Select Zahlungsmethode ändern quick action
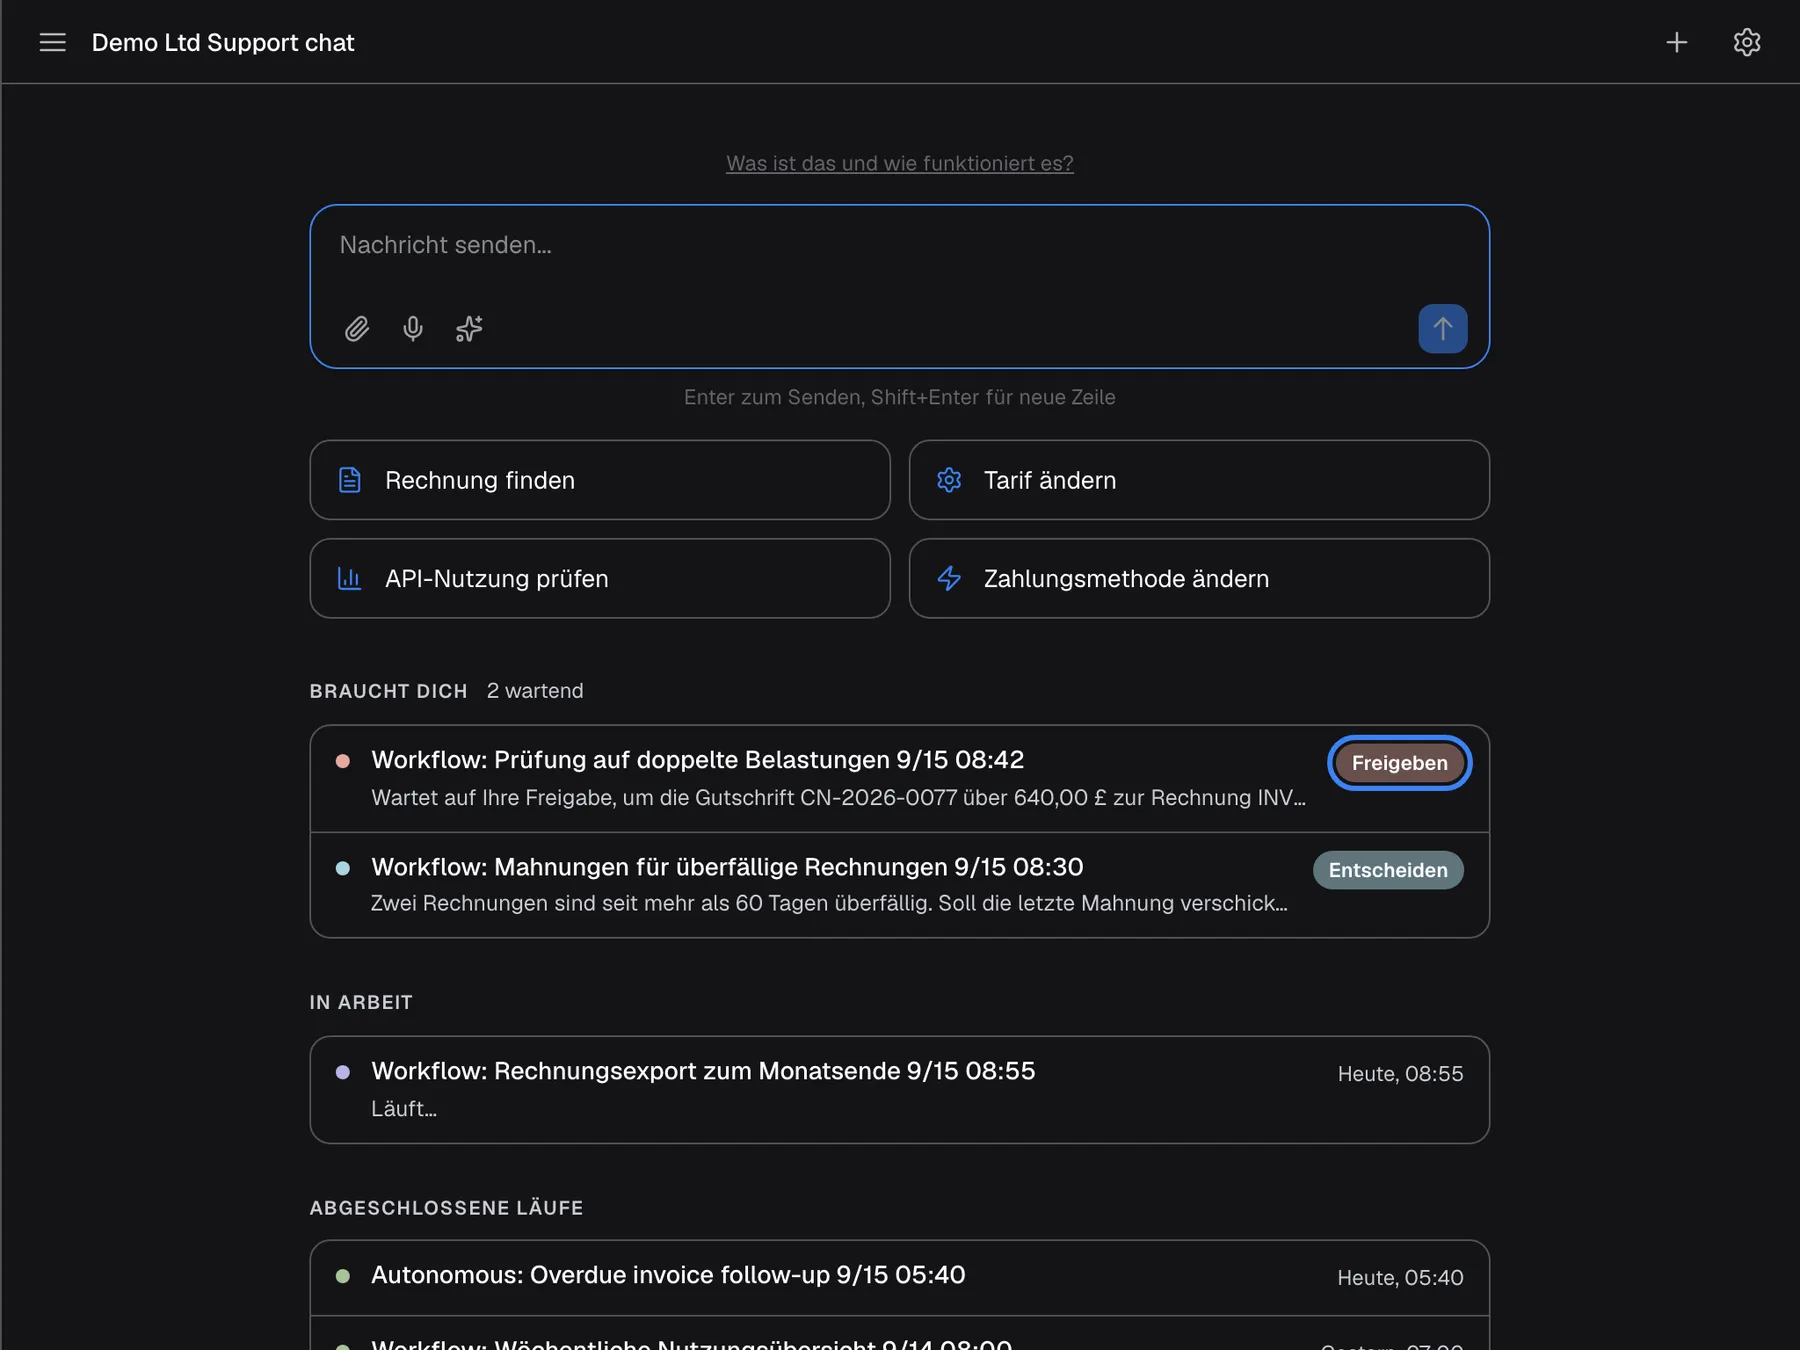Screen dimensions: 1800x1350 pos(1199,578)
